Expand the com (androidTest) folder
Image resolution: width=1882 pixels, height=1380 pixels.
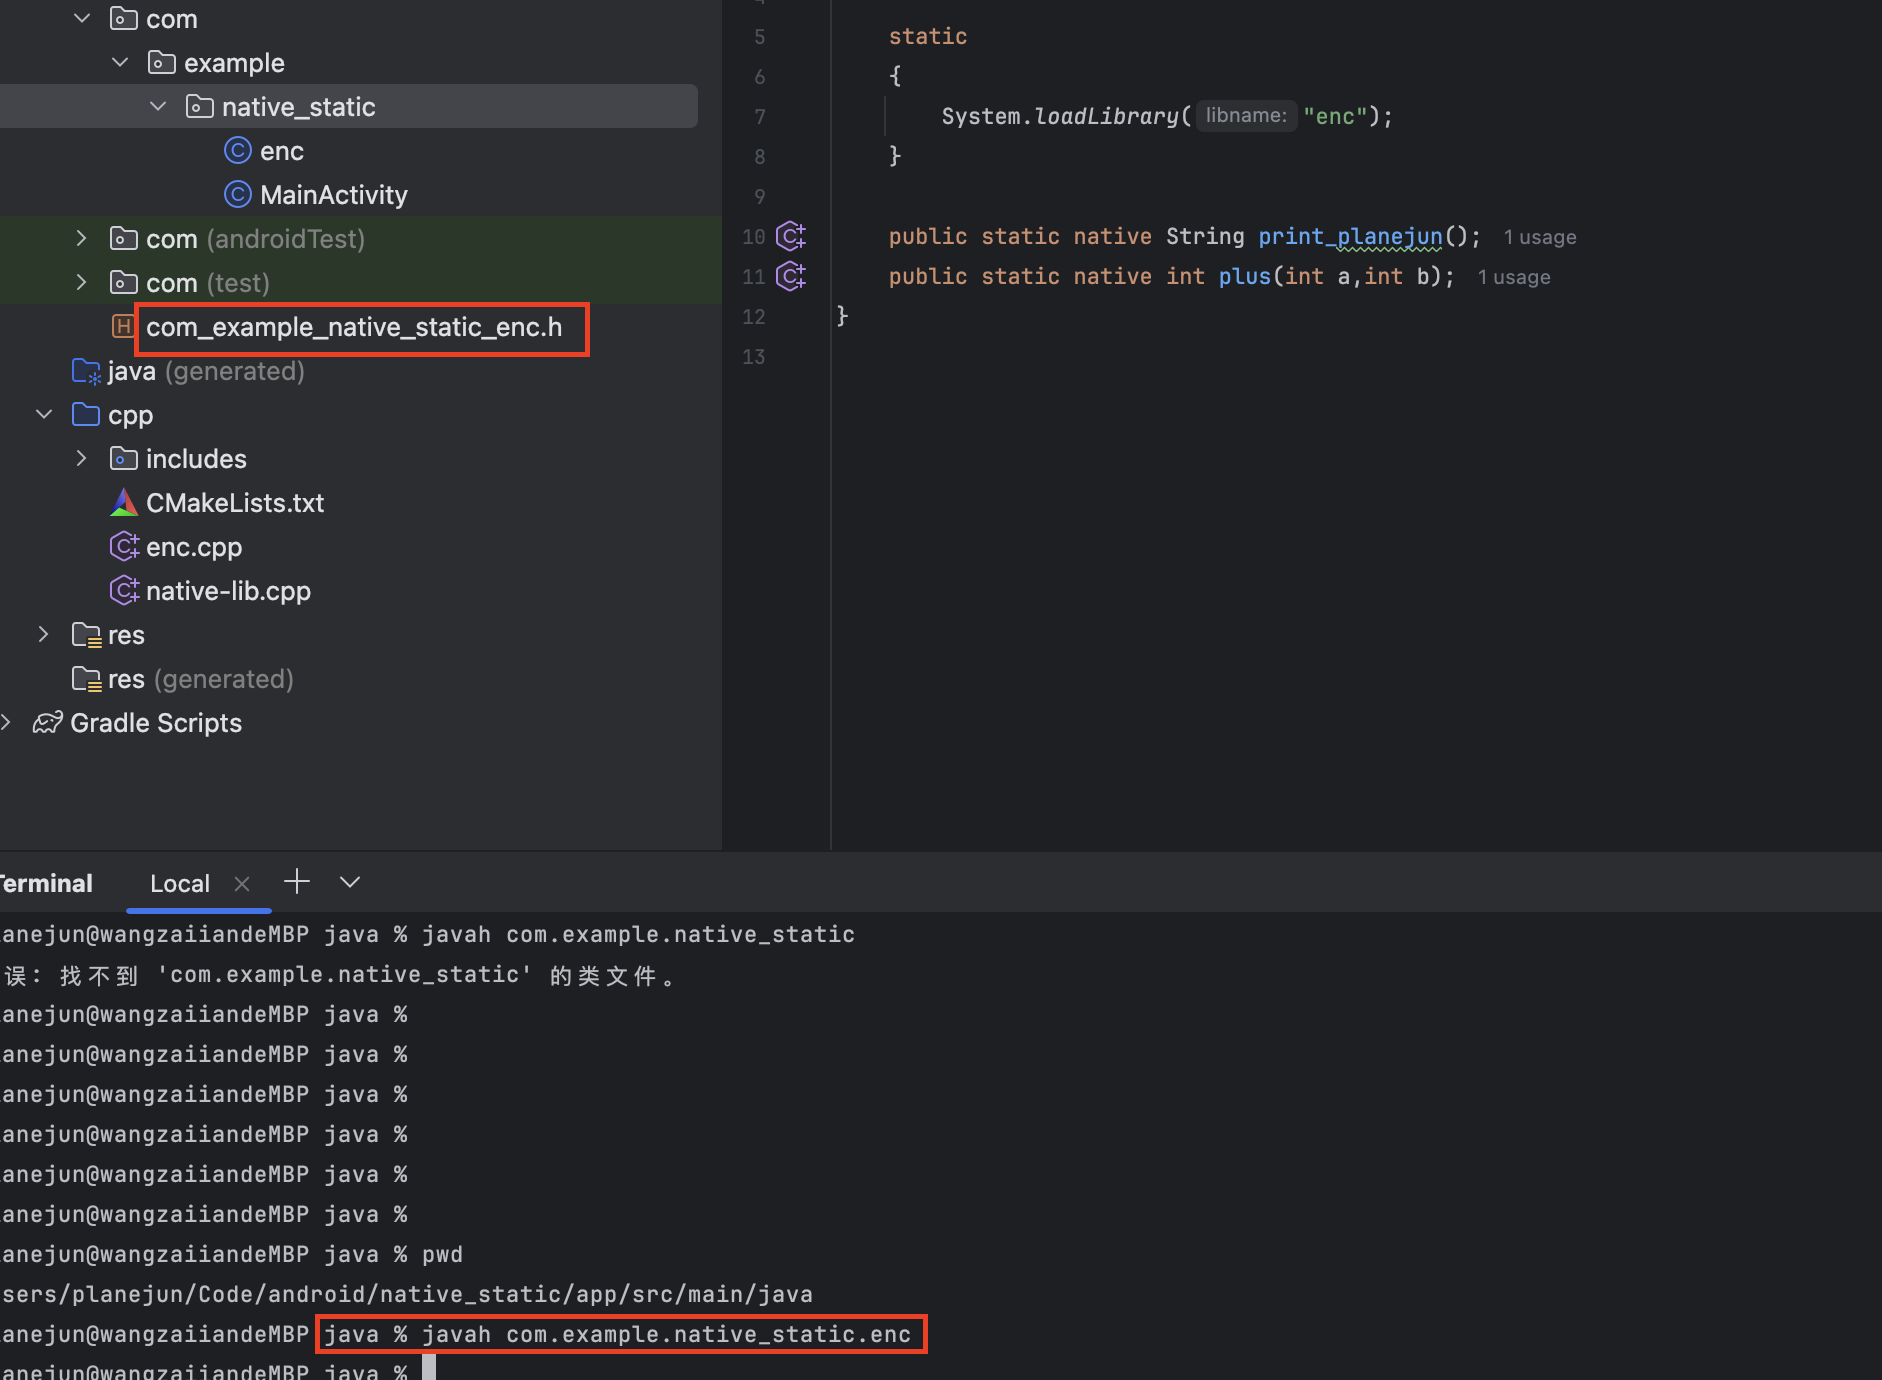pos(82,239)
